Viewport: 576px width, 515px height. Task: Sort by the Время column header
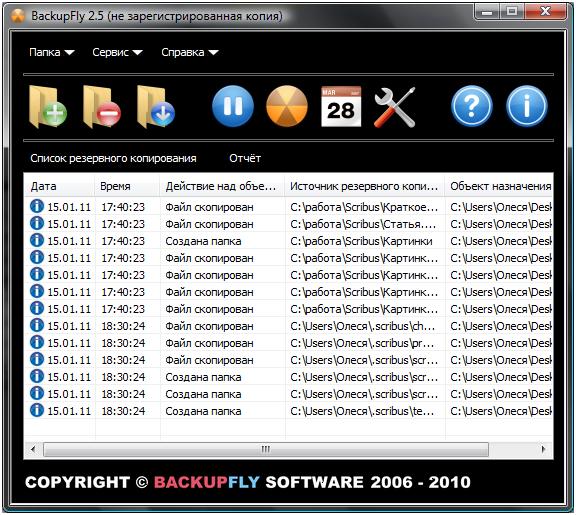(x=127, y=186)
